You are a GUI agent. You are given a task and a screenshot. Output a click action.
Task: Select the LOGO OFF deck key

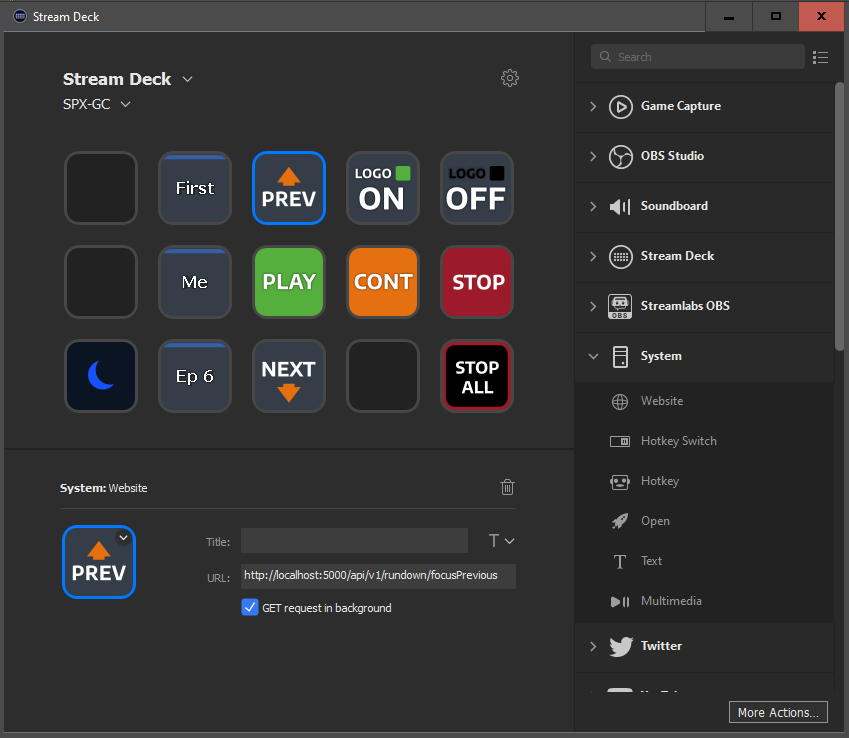[476, 188]
